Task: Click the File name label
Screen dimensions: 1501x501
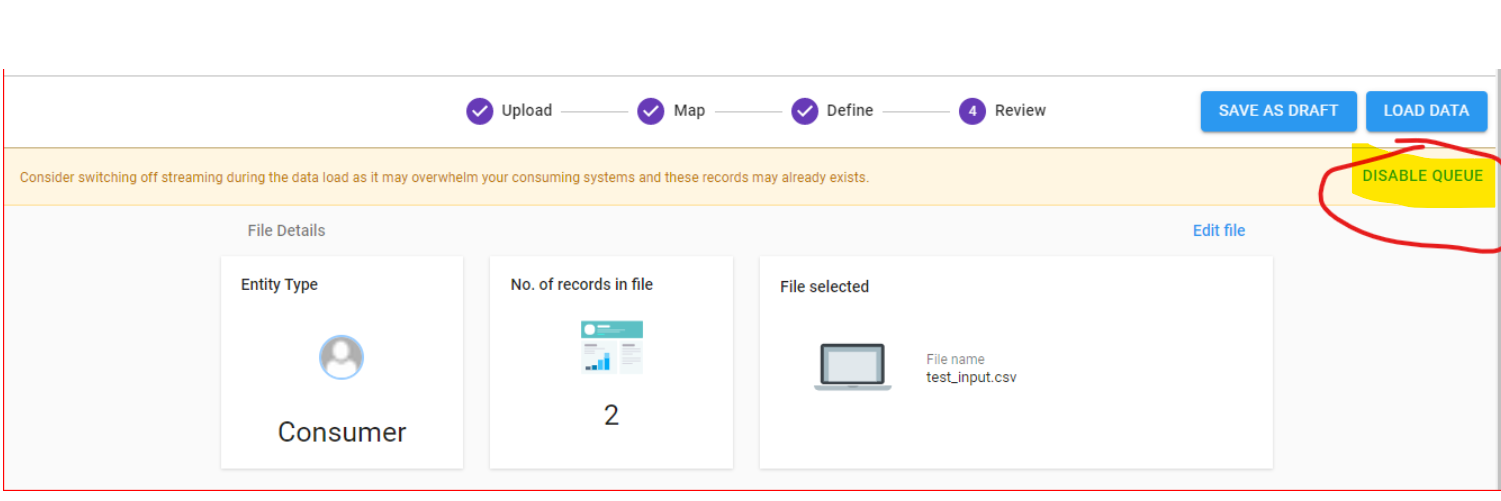Action: pyautogui.click(x=955, y=359)
